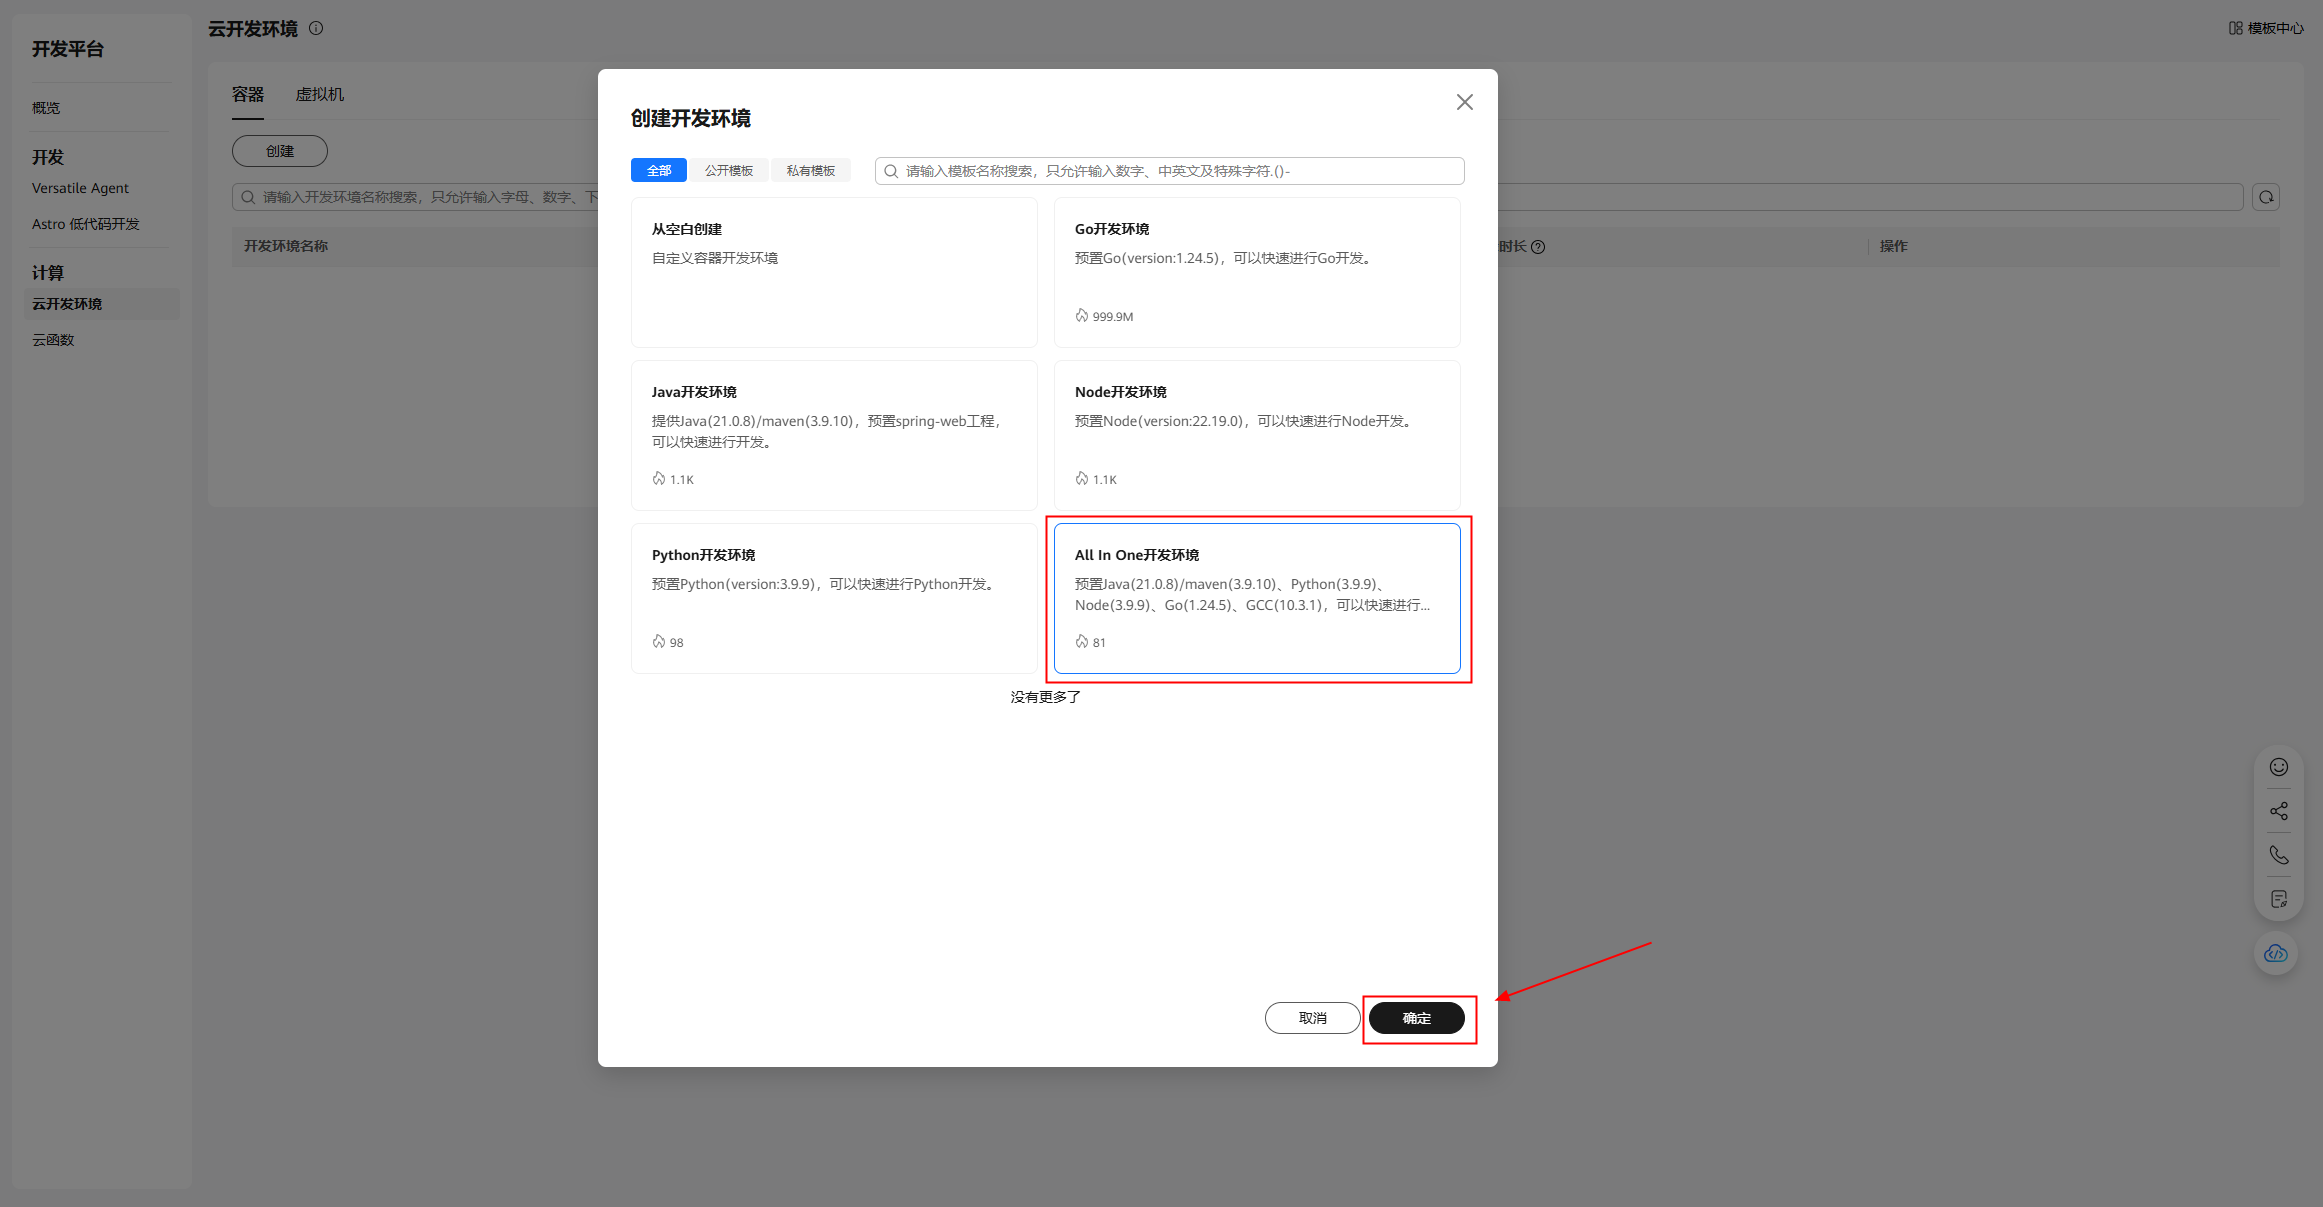Select the 从空白创建 template card
Screen dimensions: 2323x1207
[x=833, y=272]
